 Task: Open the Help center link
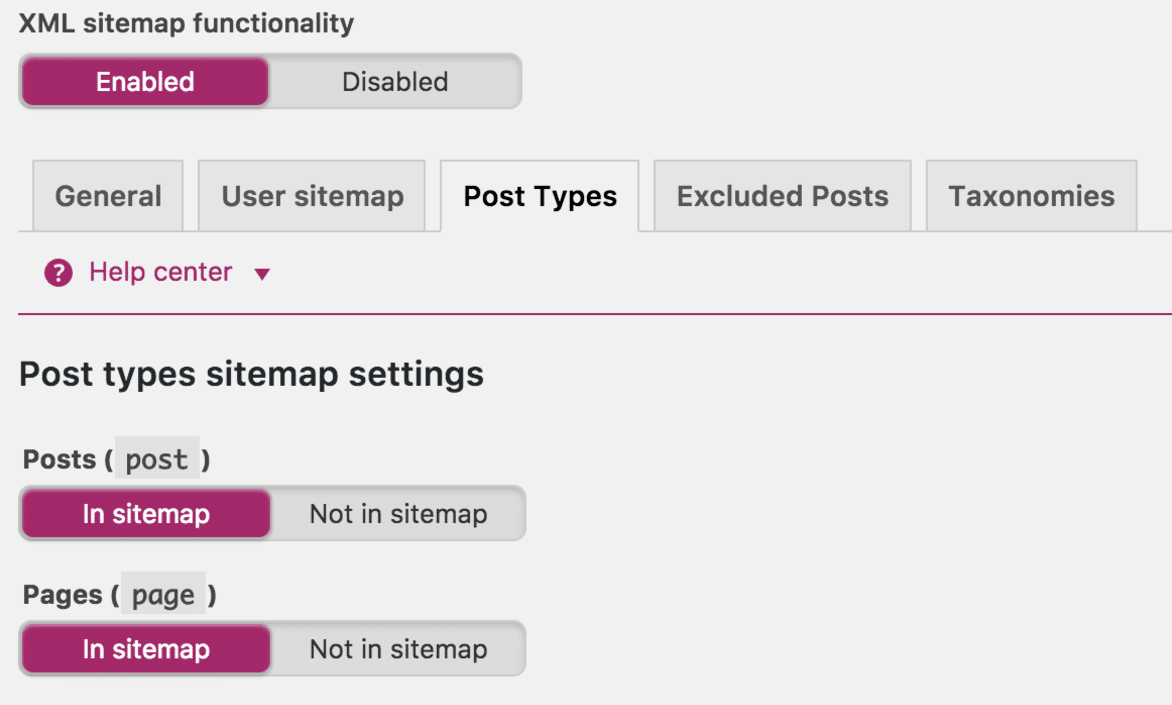(161, 272)
